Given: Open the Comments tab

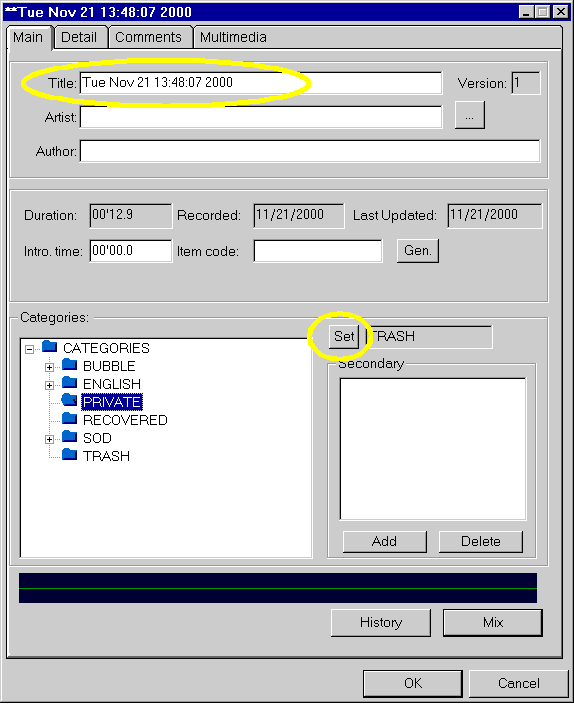Looking at the screenshot, I should coord(148,37).
